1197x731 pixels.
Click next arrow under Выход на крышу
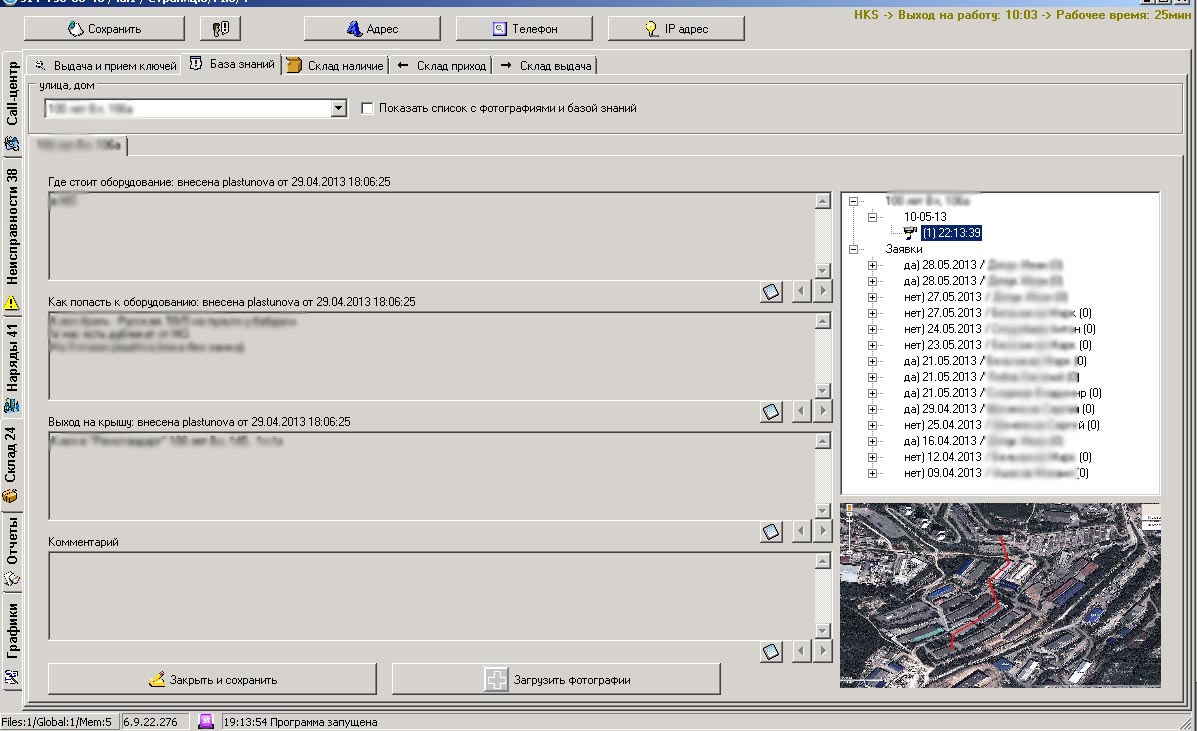click(x=822, y=531)
